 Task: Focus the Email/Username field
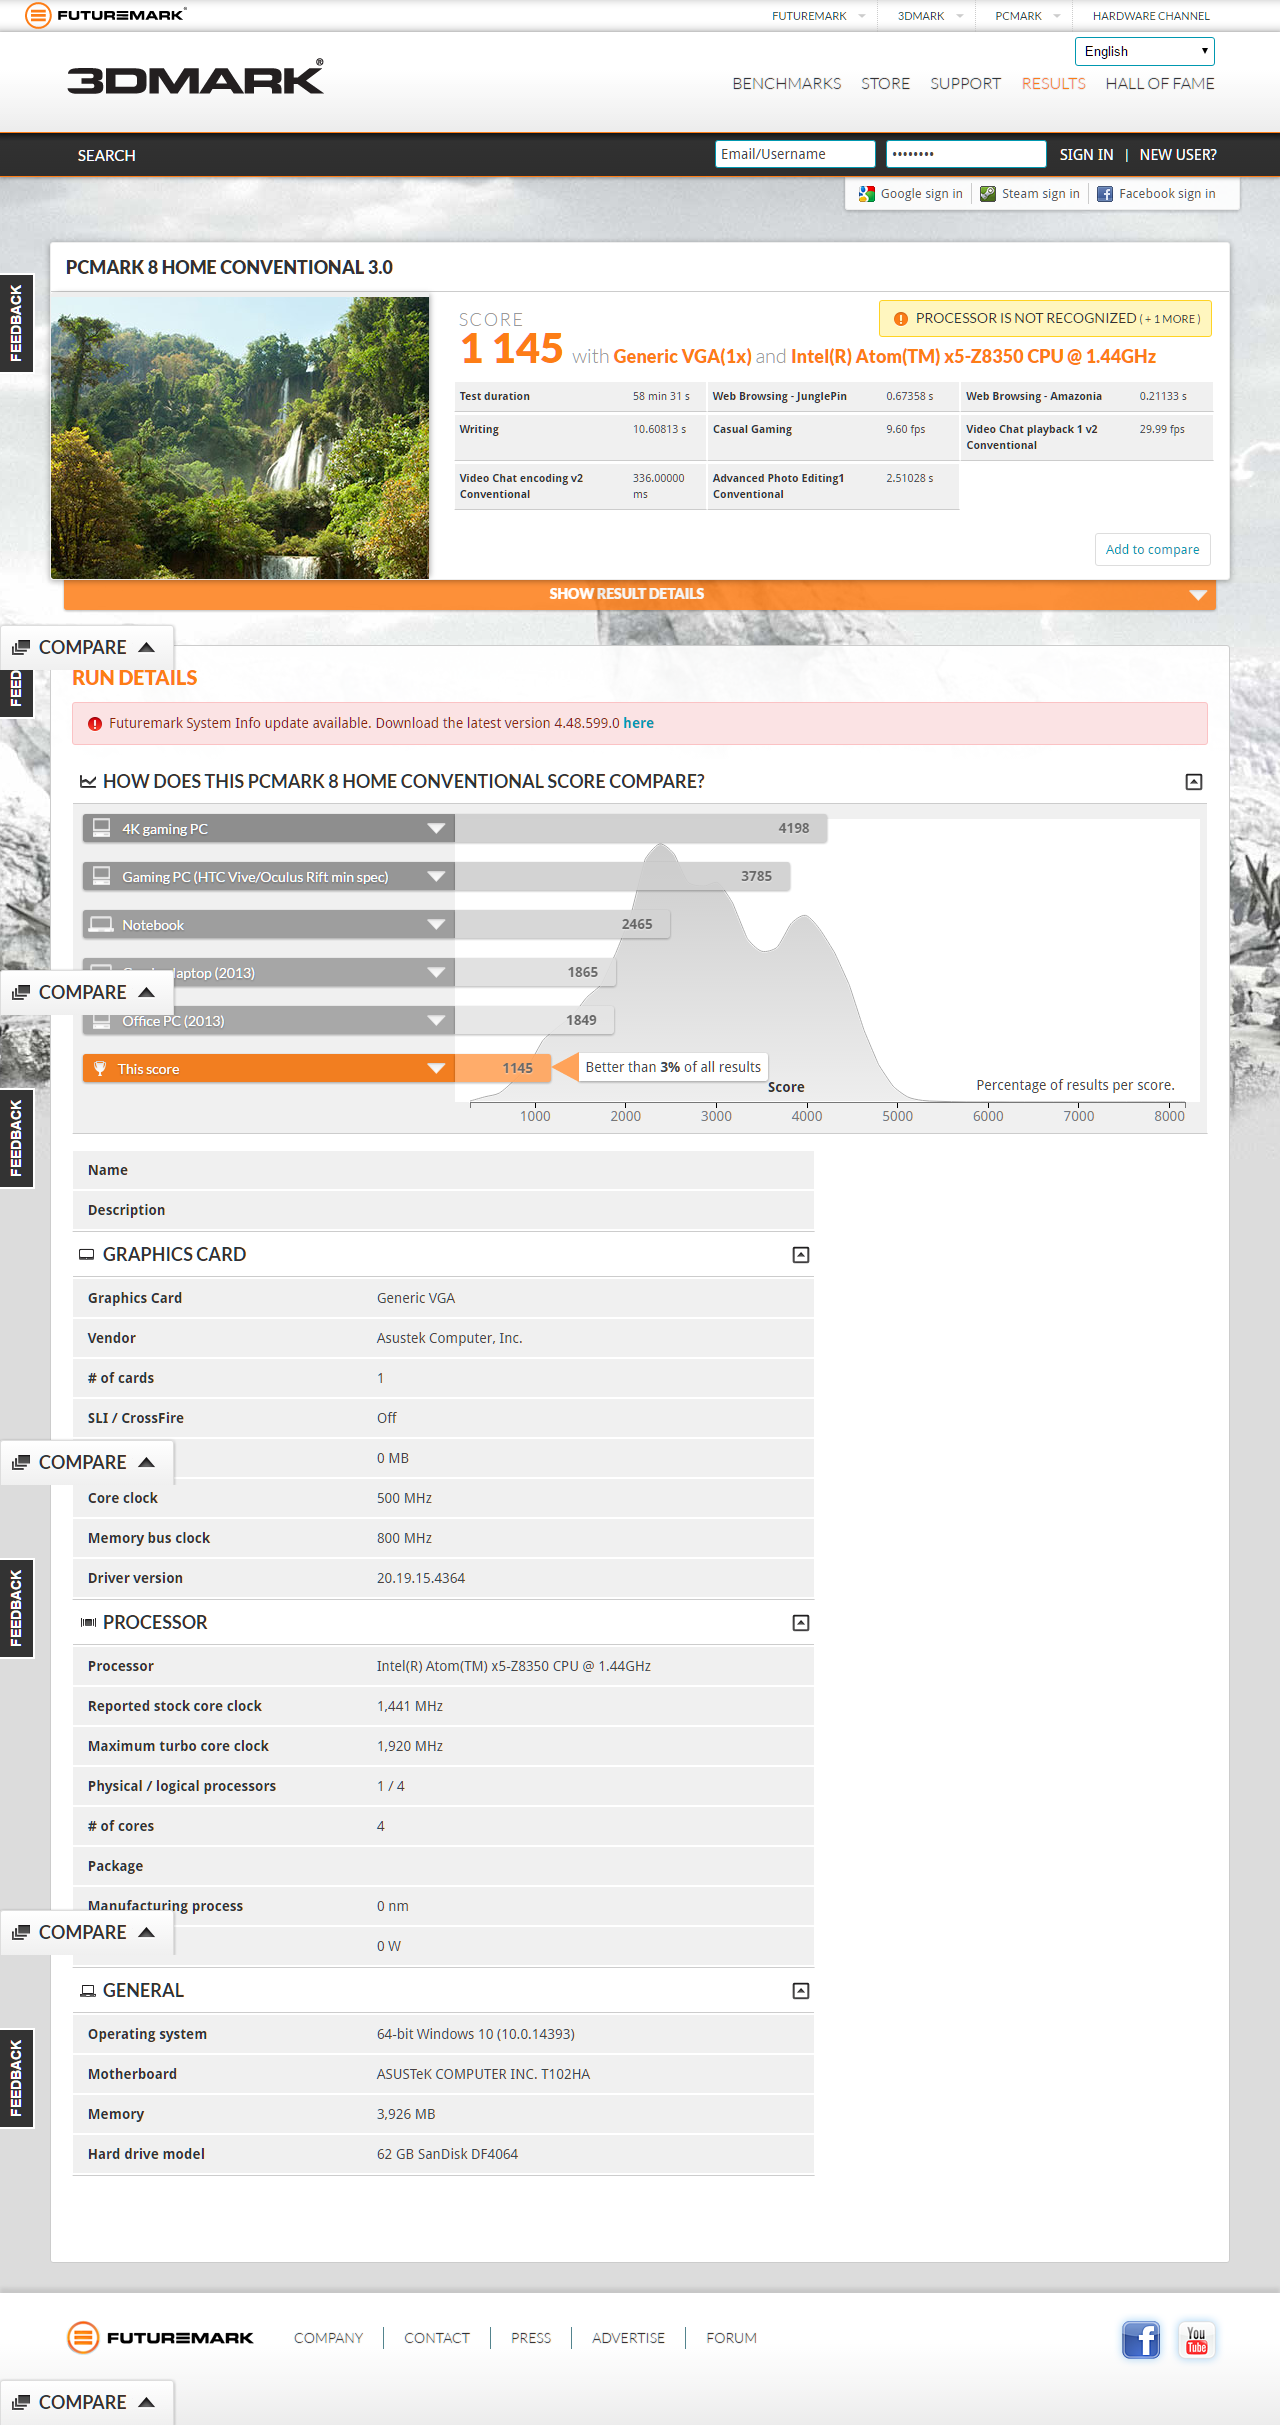click(795, 154)
